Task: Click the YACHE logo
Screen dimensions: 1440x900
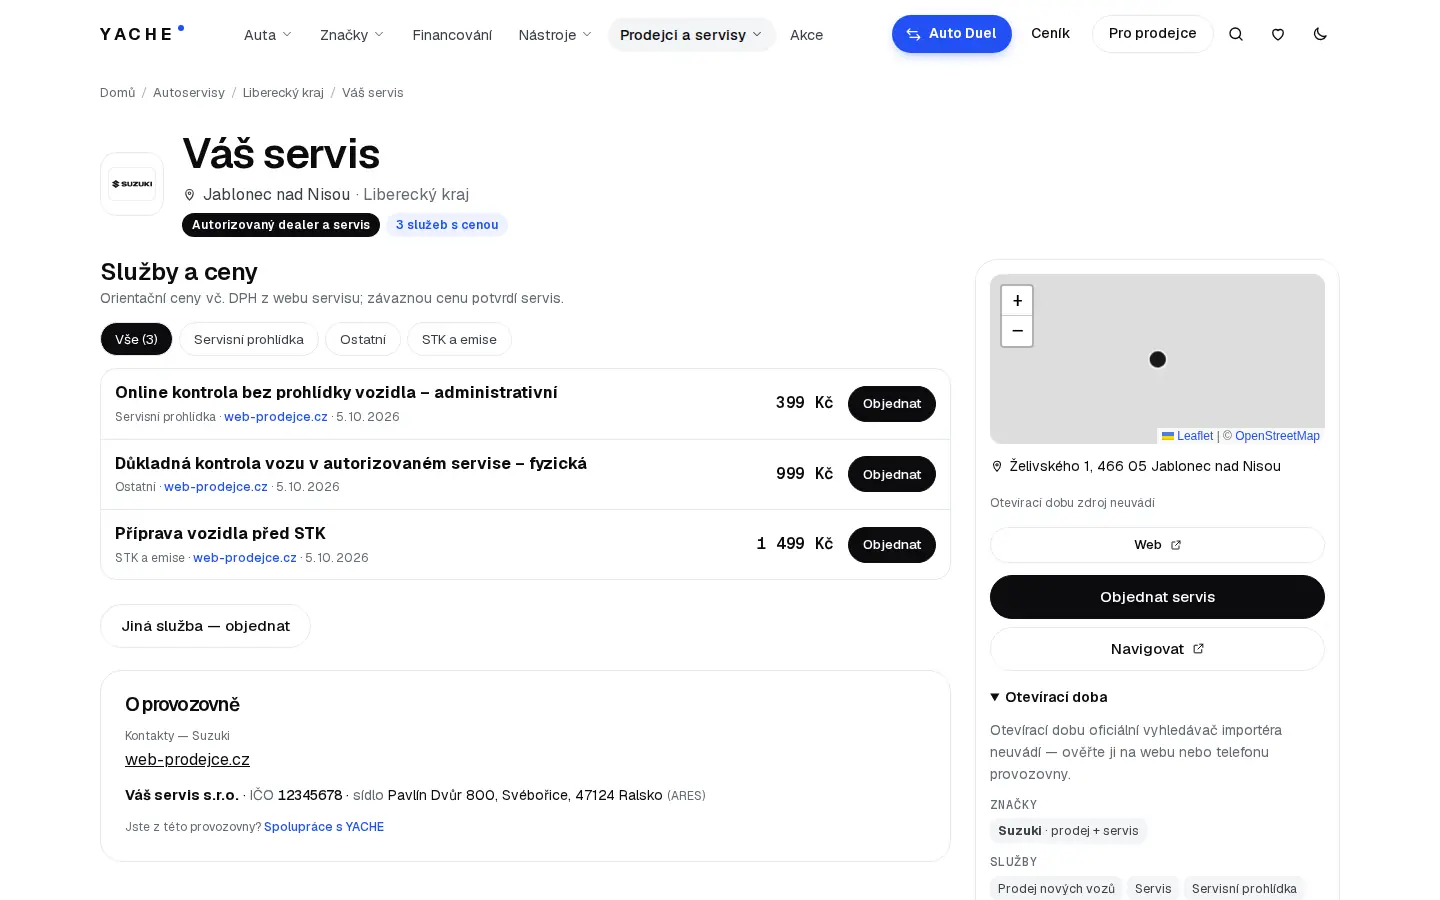Action: 142,33
